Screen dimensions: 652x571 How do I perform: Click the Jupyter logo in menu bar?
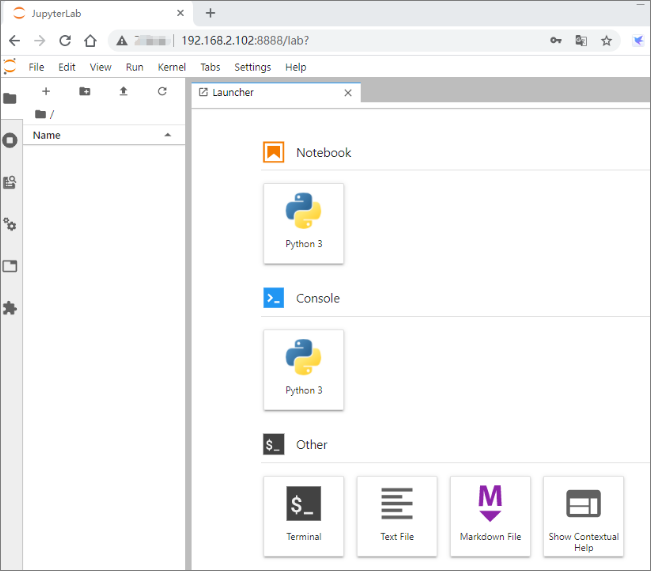tap(10, 67)
